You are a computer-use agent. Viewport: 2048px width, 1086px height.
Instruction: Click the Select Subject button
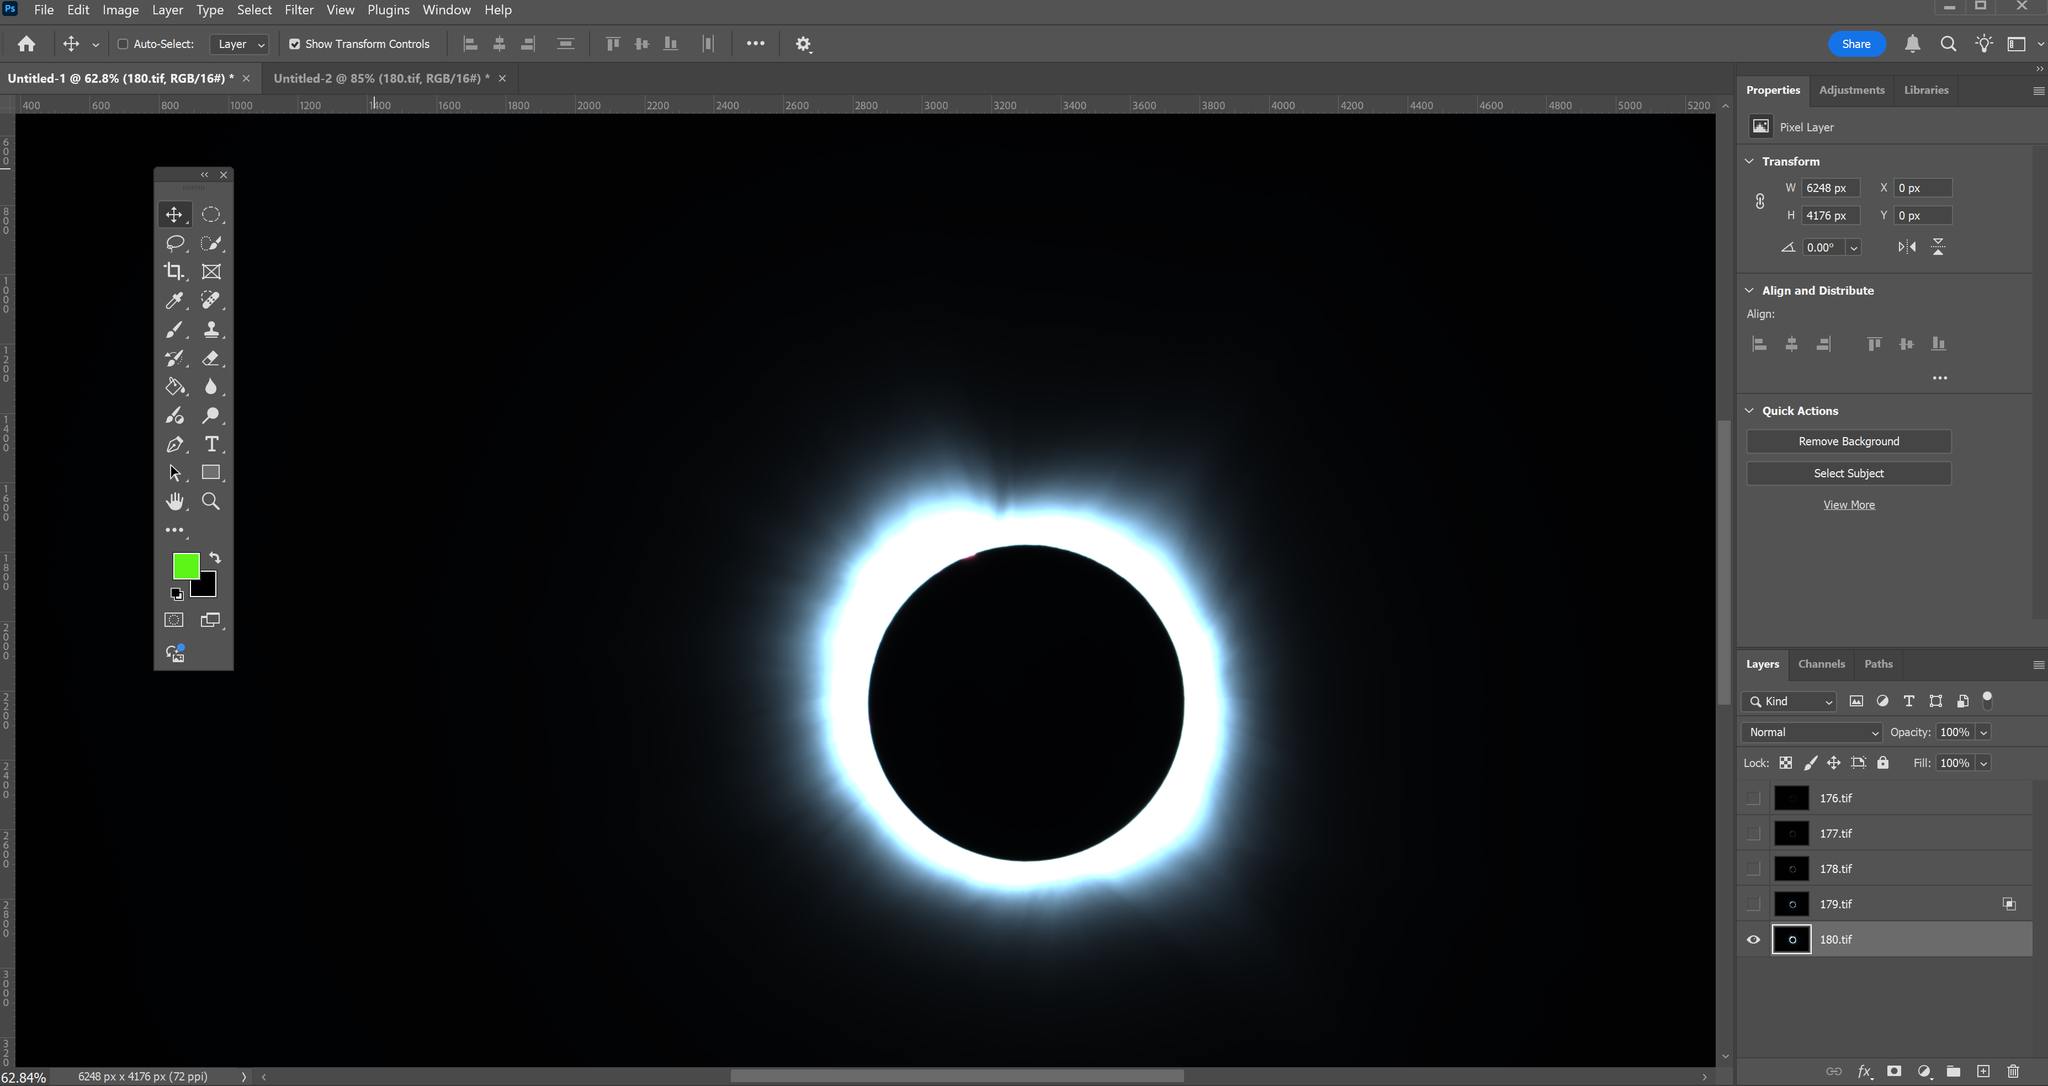(1848, 473)
